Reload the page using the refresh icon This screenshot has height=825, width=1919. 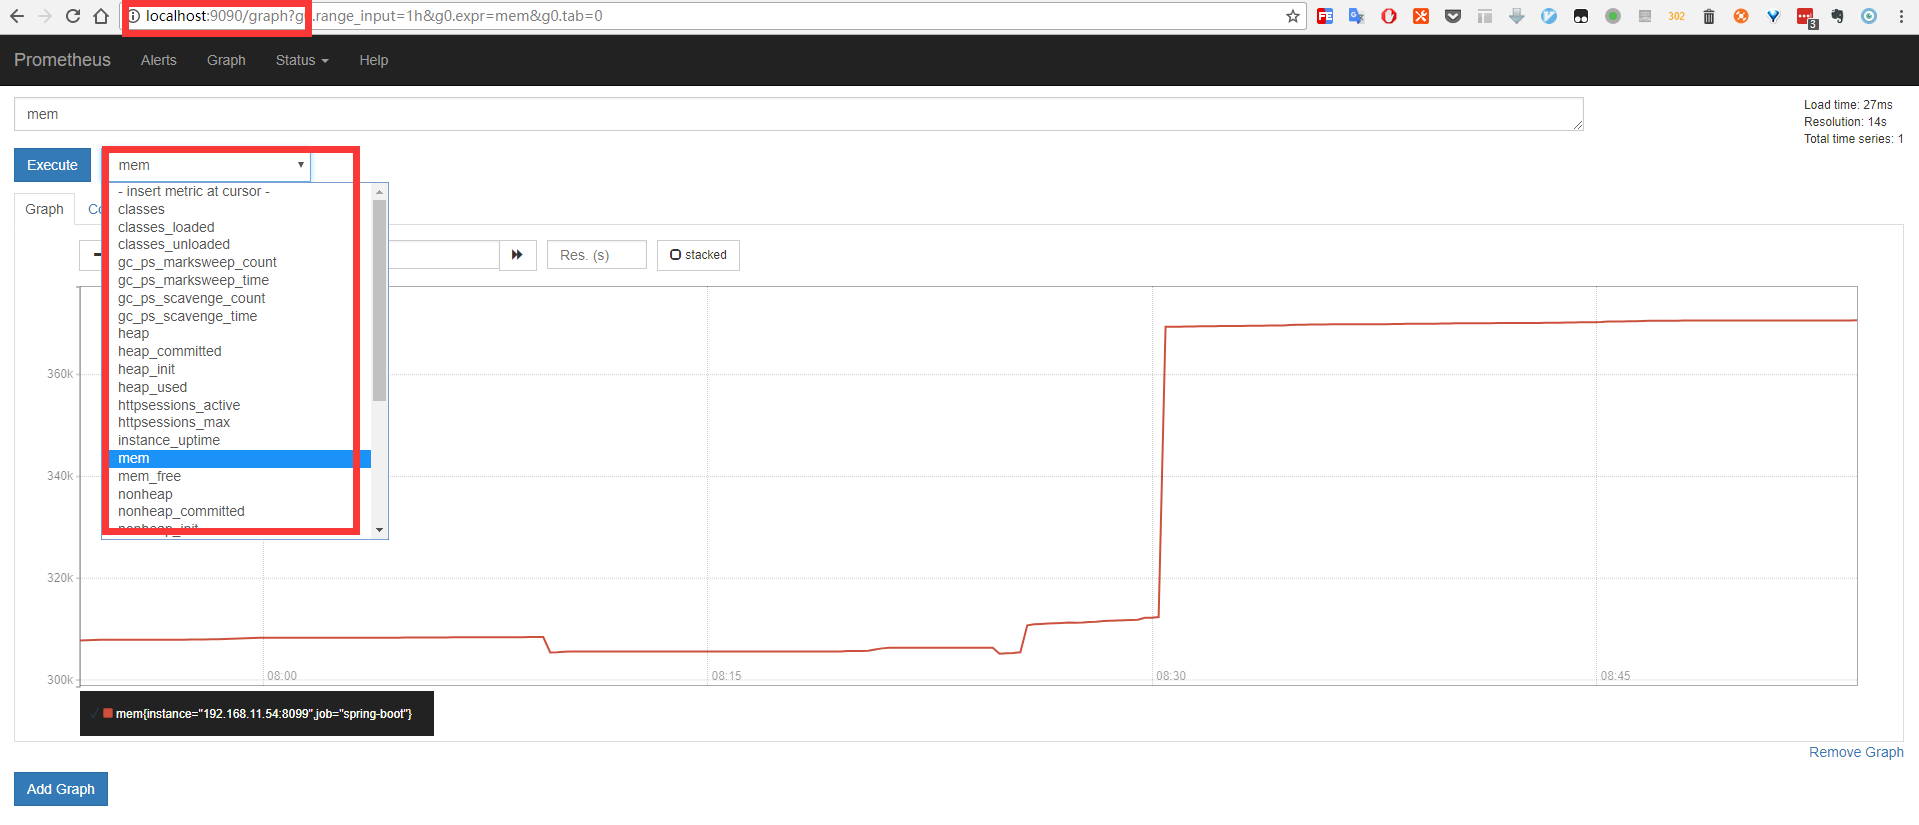(x=73, y=16)
